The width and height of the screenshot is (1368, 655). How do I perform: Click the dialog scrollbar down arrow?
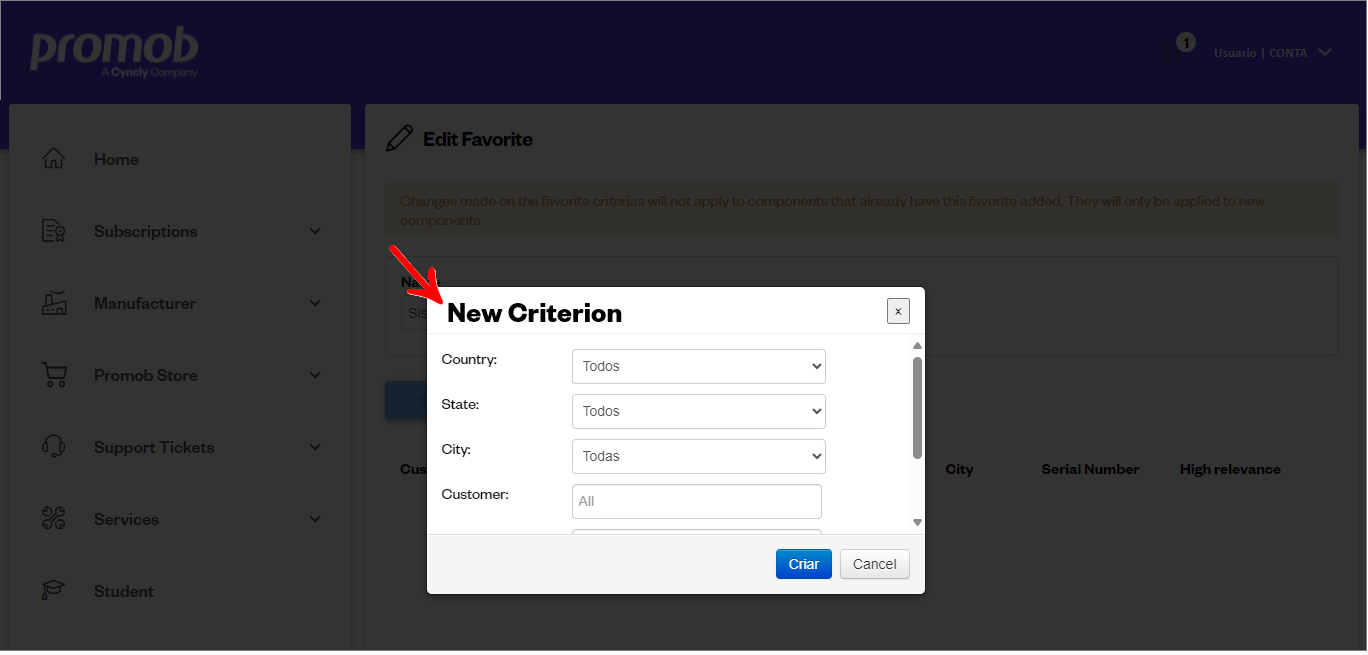[x=917, y=522]
